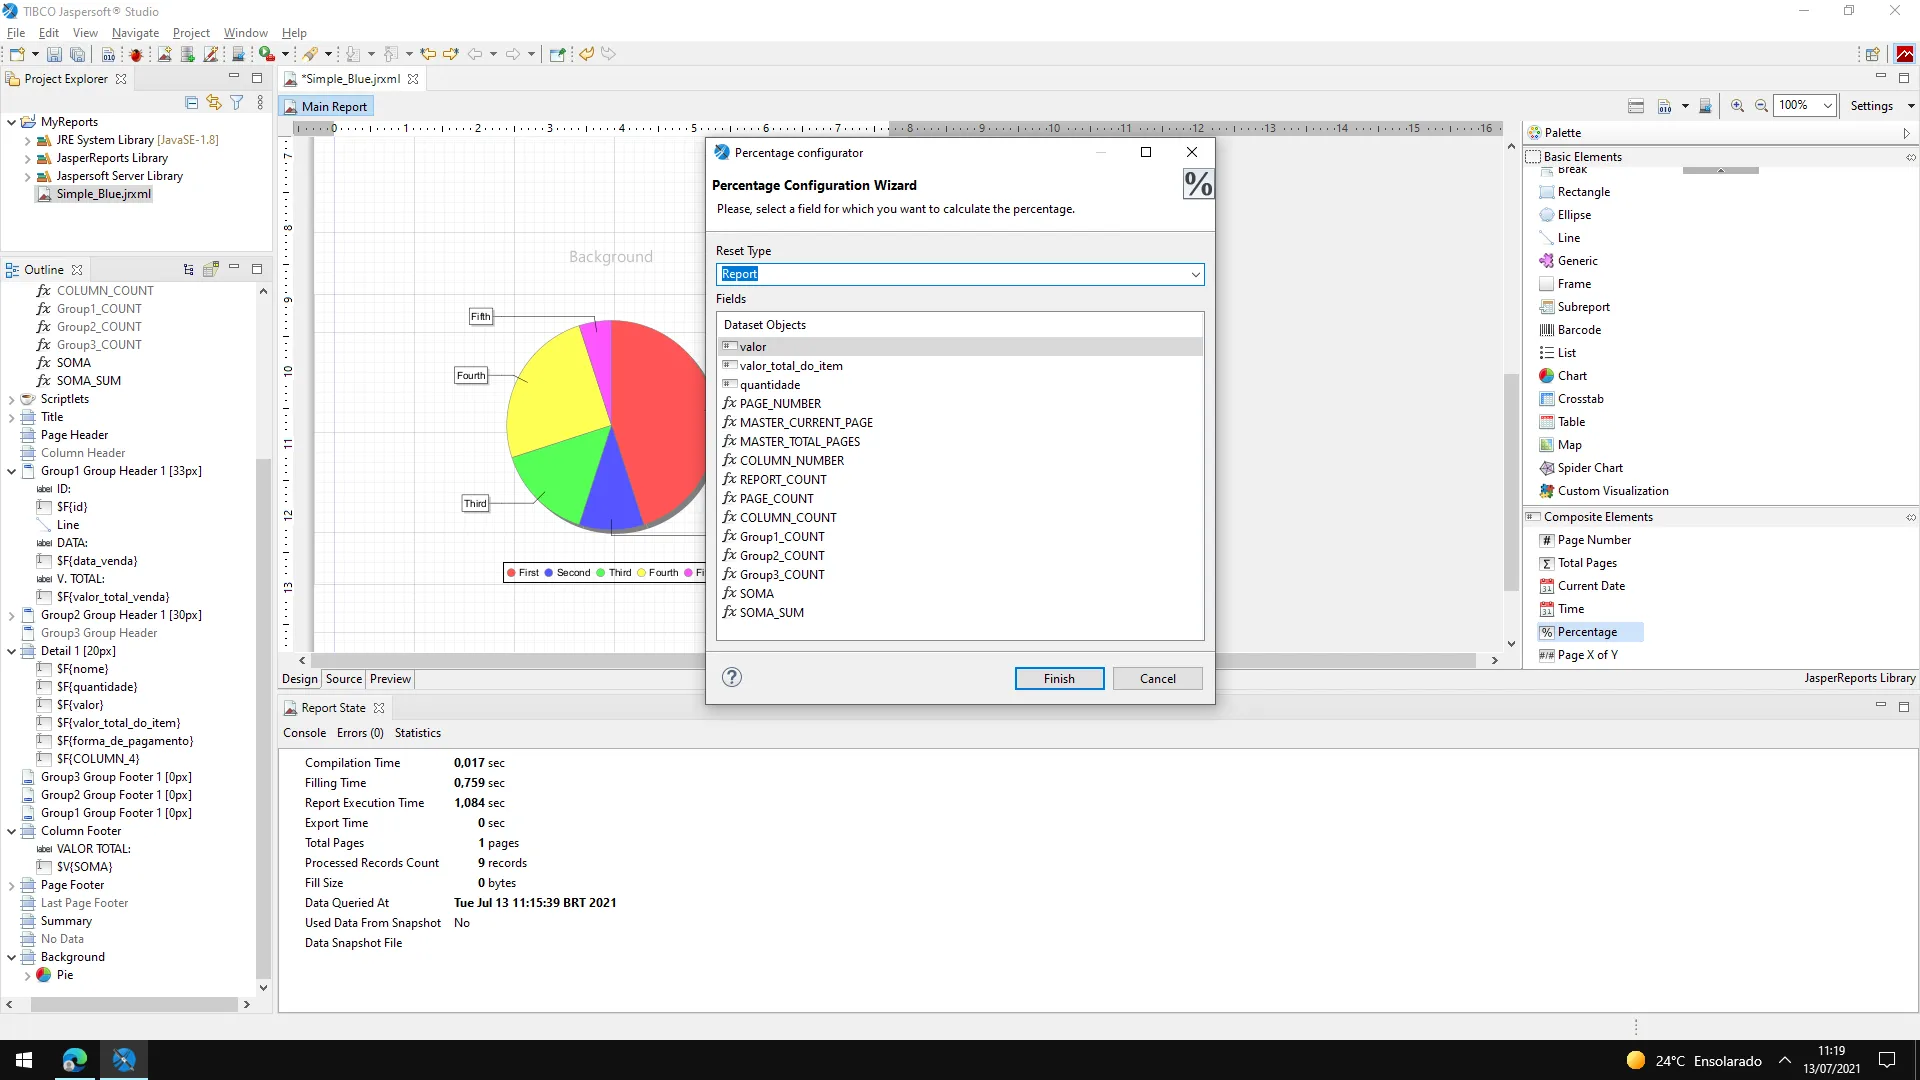Viewport: 1920px width, 1080px height.
Task: Open the Edge browser from taskbar
Action: [x=75, y=1060]
